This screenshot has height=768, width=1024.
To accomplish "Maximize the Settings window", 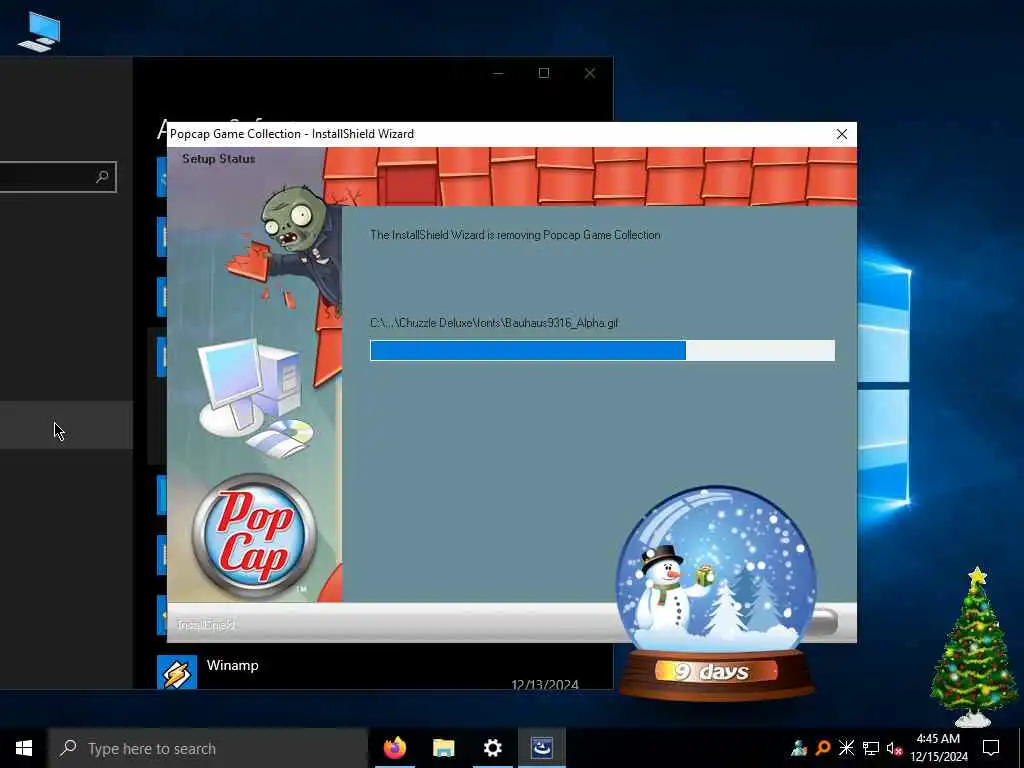I will tap(543, 73).
